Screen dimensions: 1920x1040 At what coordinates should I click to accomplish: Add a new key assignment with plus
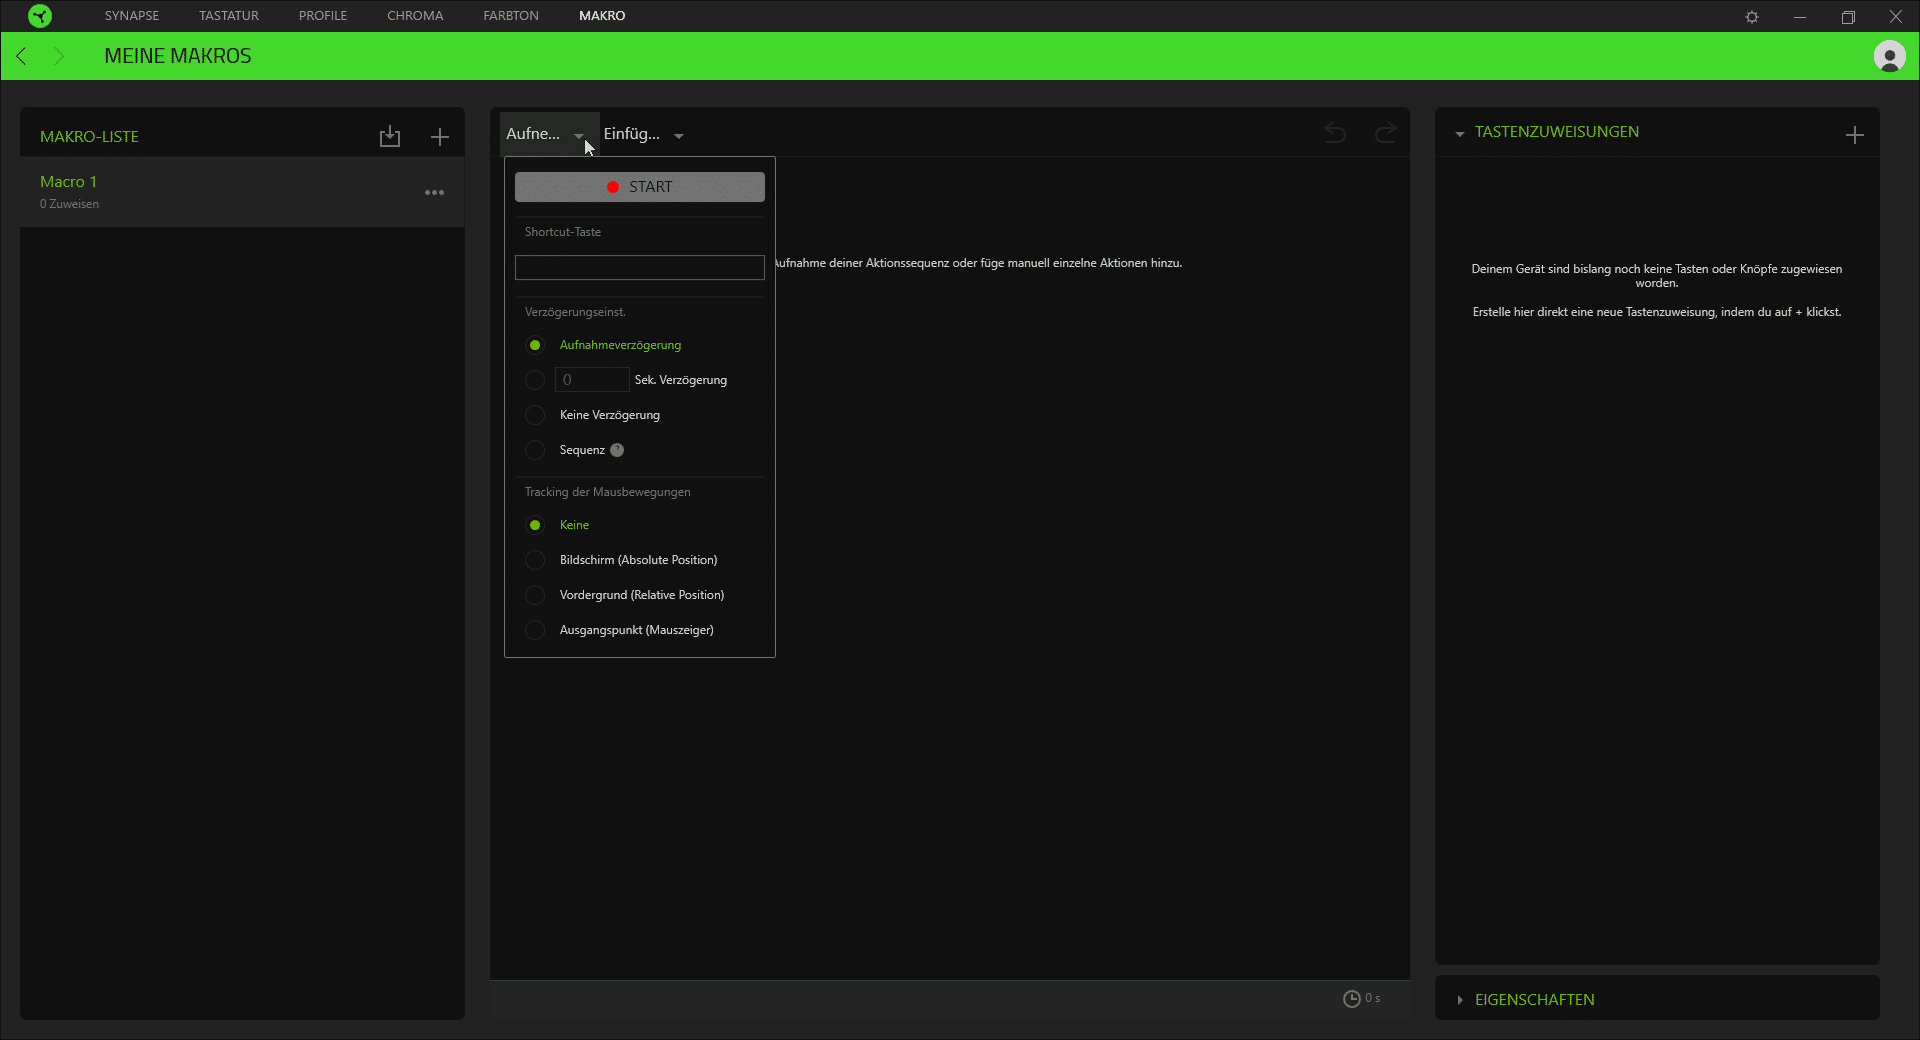(1854, 135)
